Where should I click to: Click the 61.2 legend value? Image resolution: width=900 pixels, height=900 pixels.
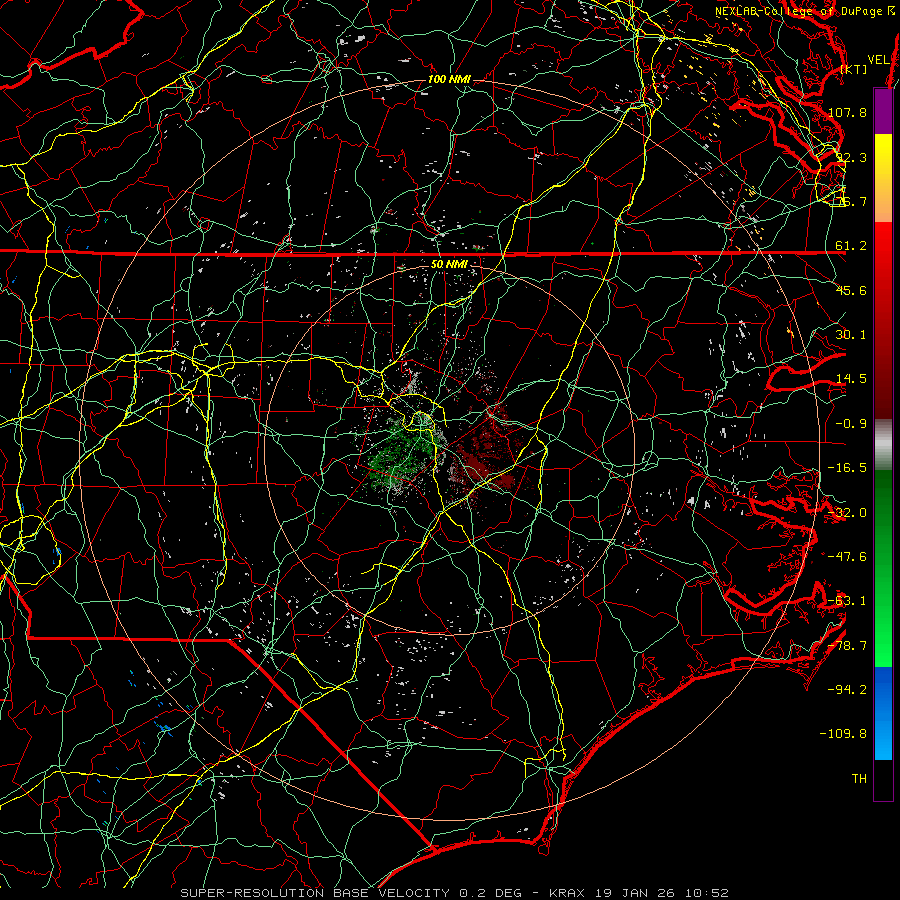851,246
